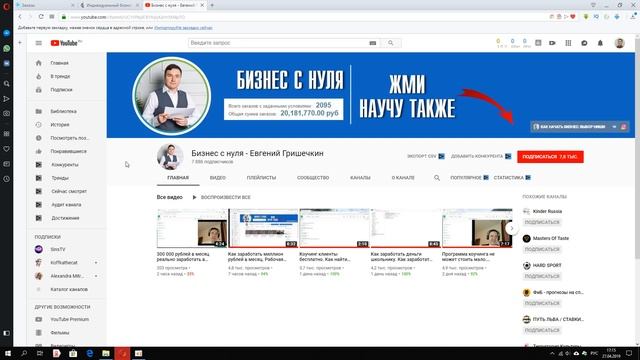Click ВОСПРОИЗВЕСТИ ВСЕ play link
640x360 pixels.
(221, 197)
